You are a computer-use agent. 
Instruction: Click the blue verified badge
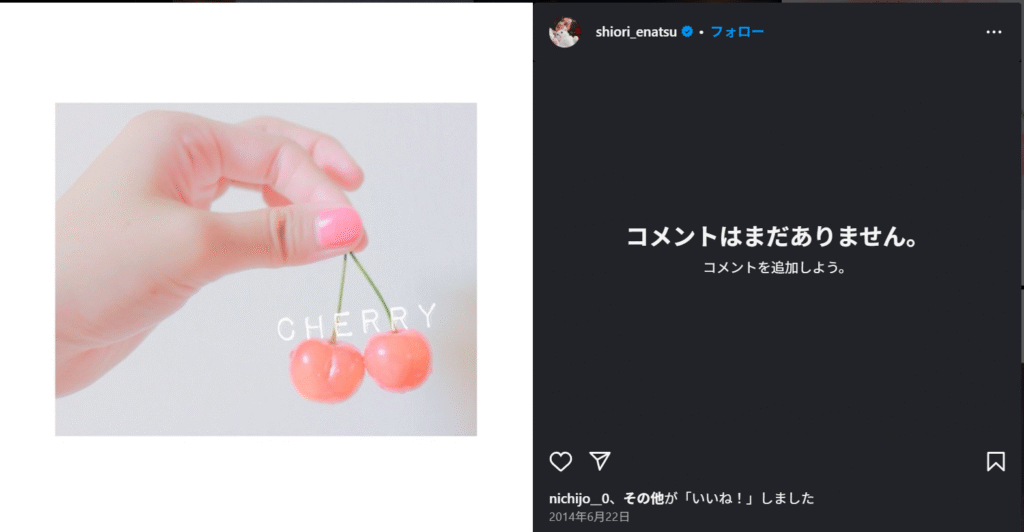(687, 31)
